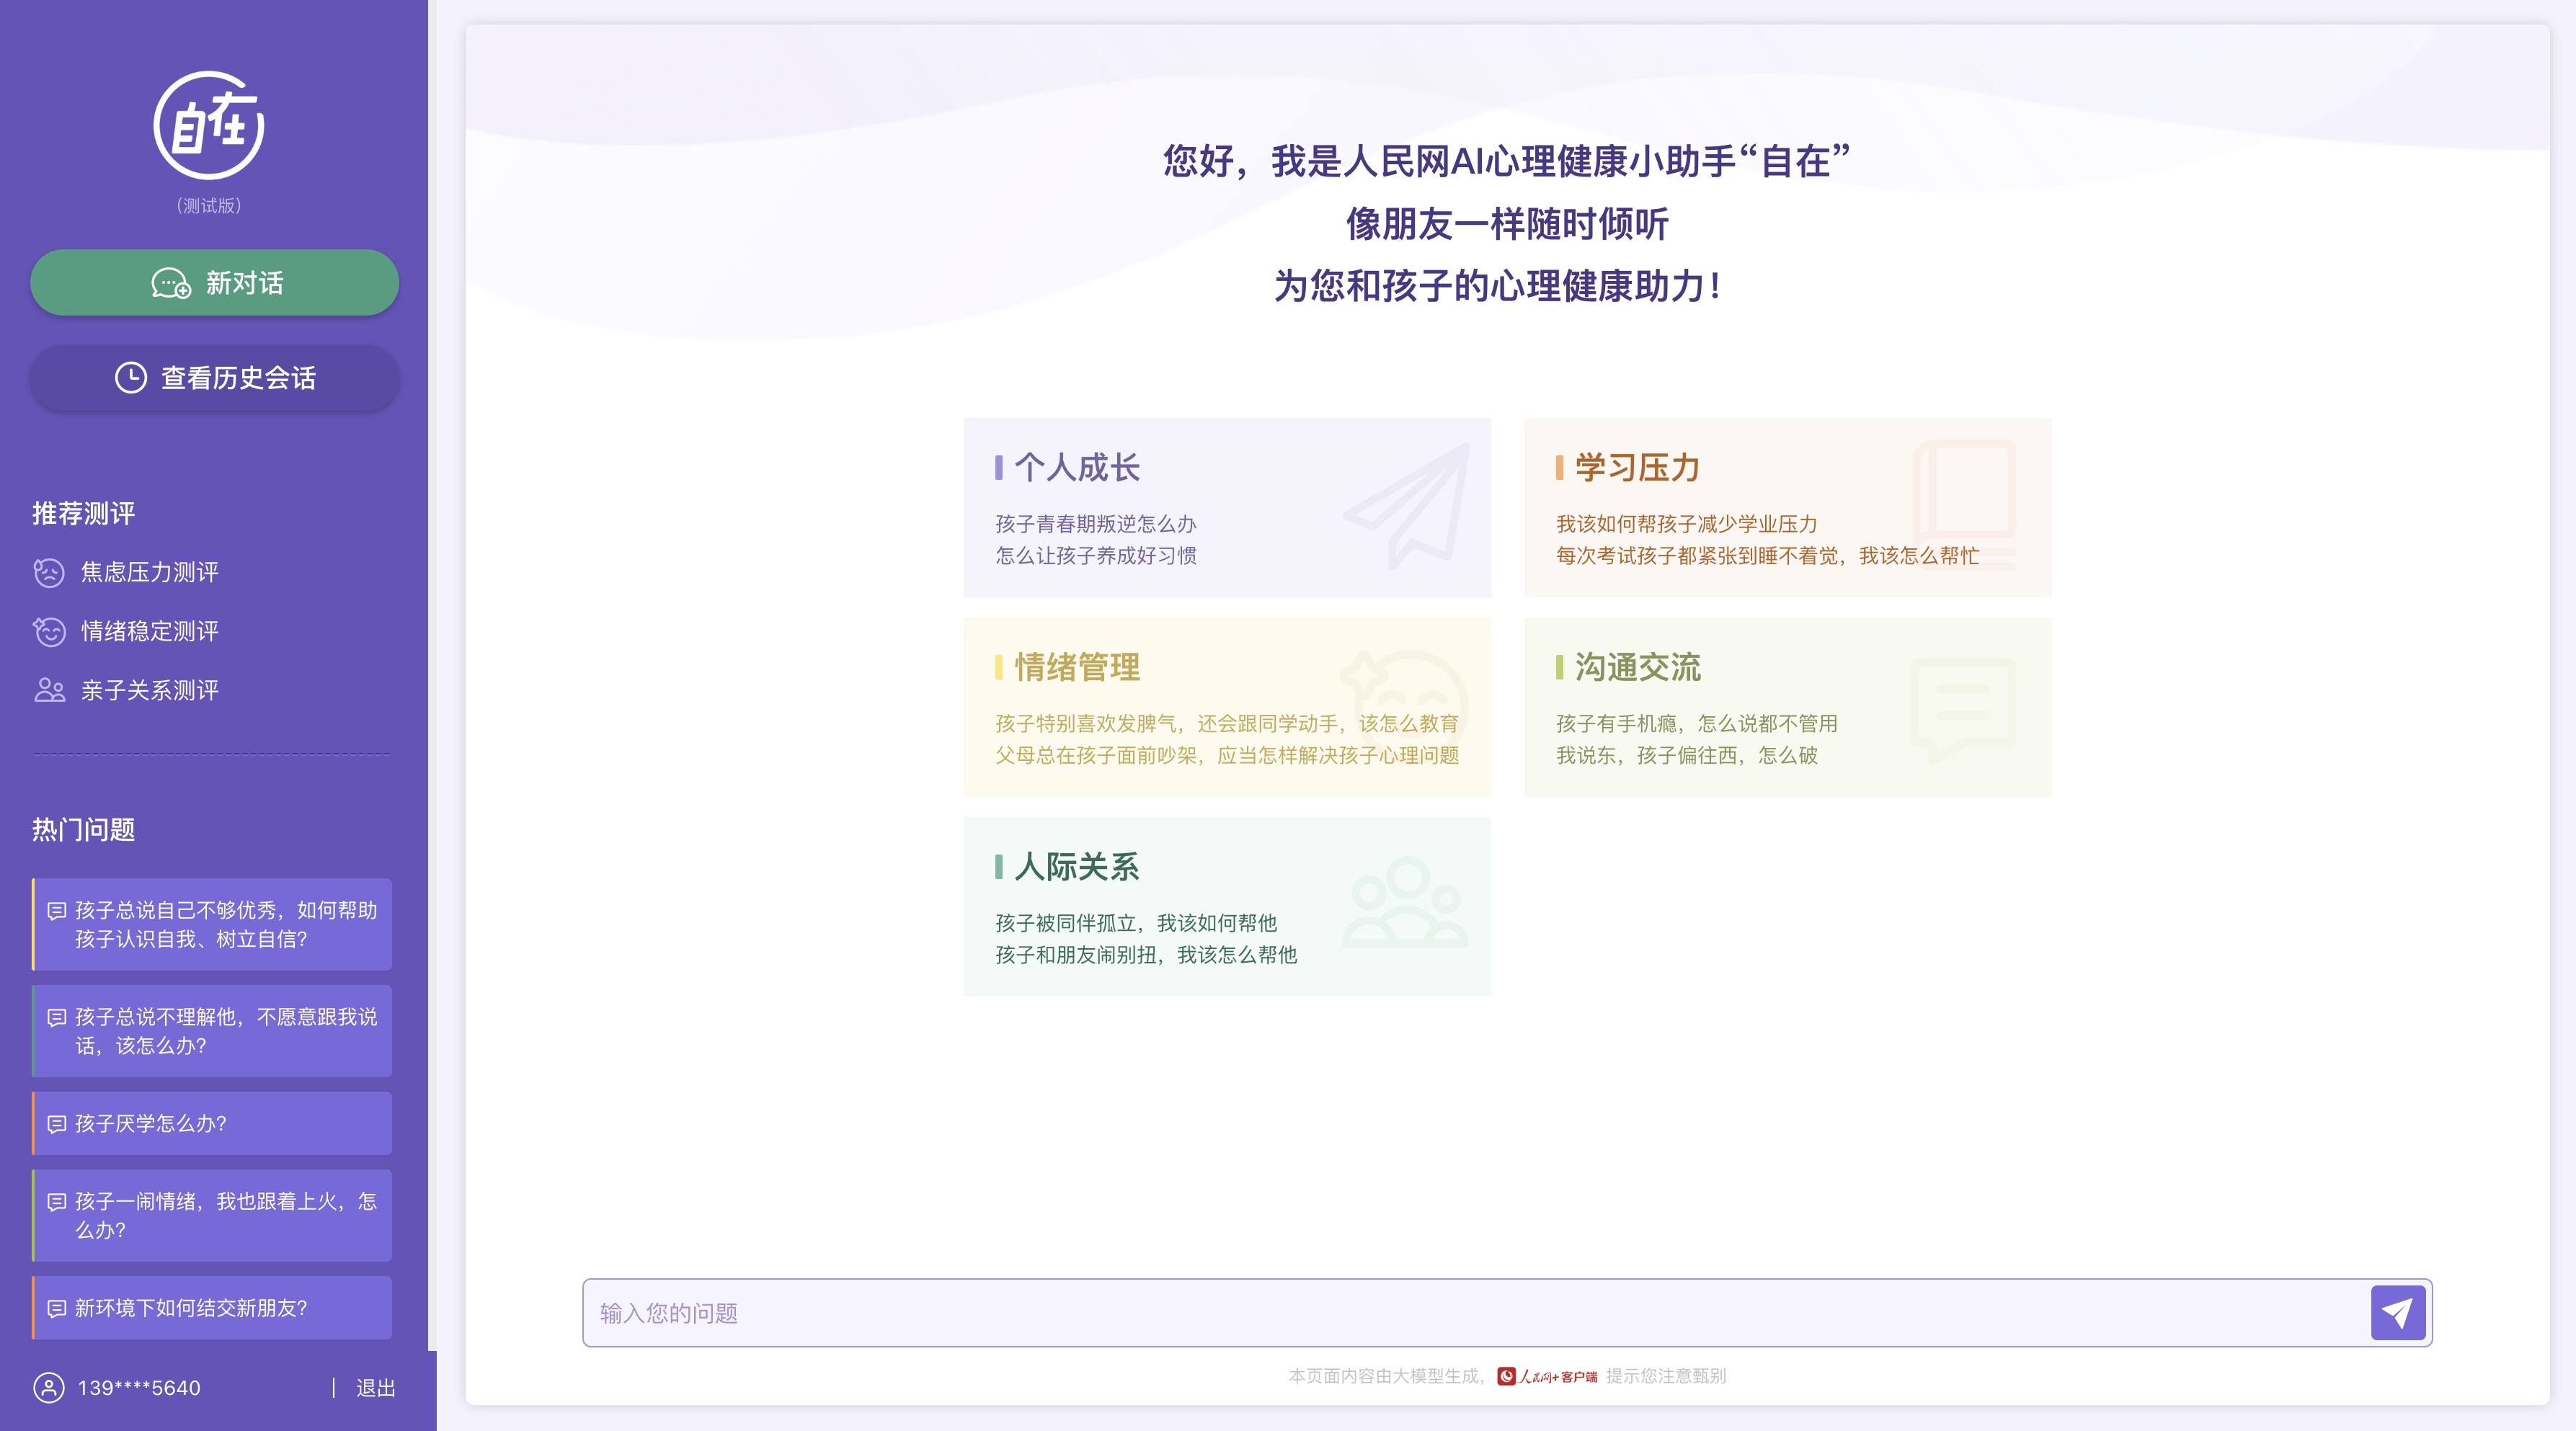This screenshot has width=2576, height=1431.
Task: Click hot question 新环境下如何结交新朋友
Action: pyautogui.click(x=190, y=1307)
